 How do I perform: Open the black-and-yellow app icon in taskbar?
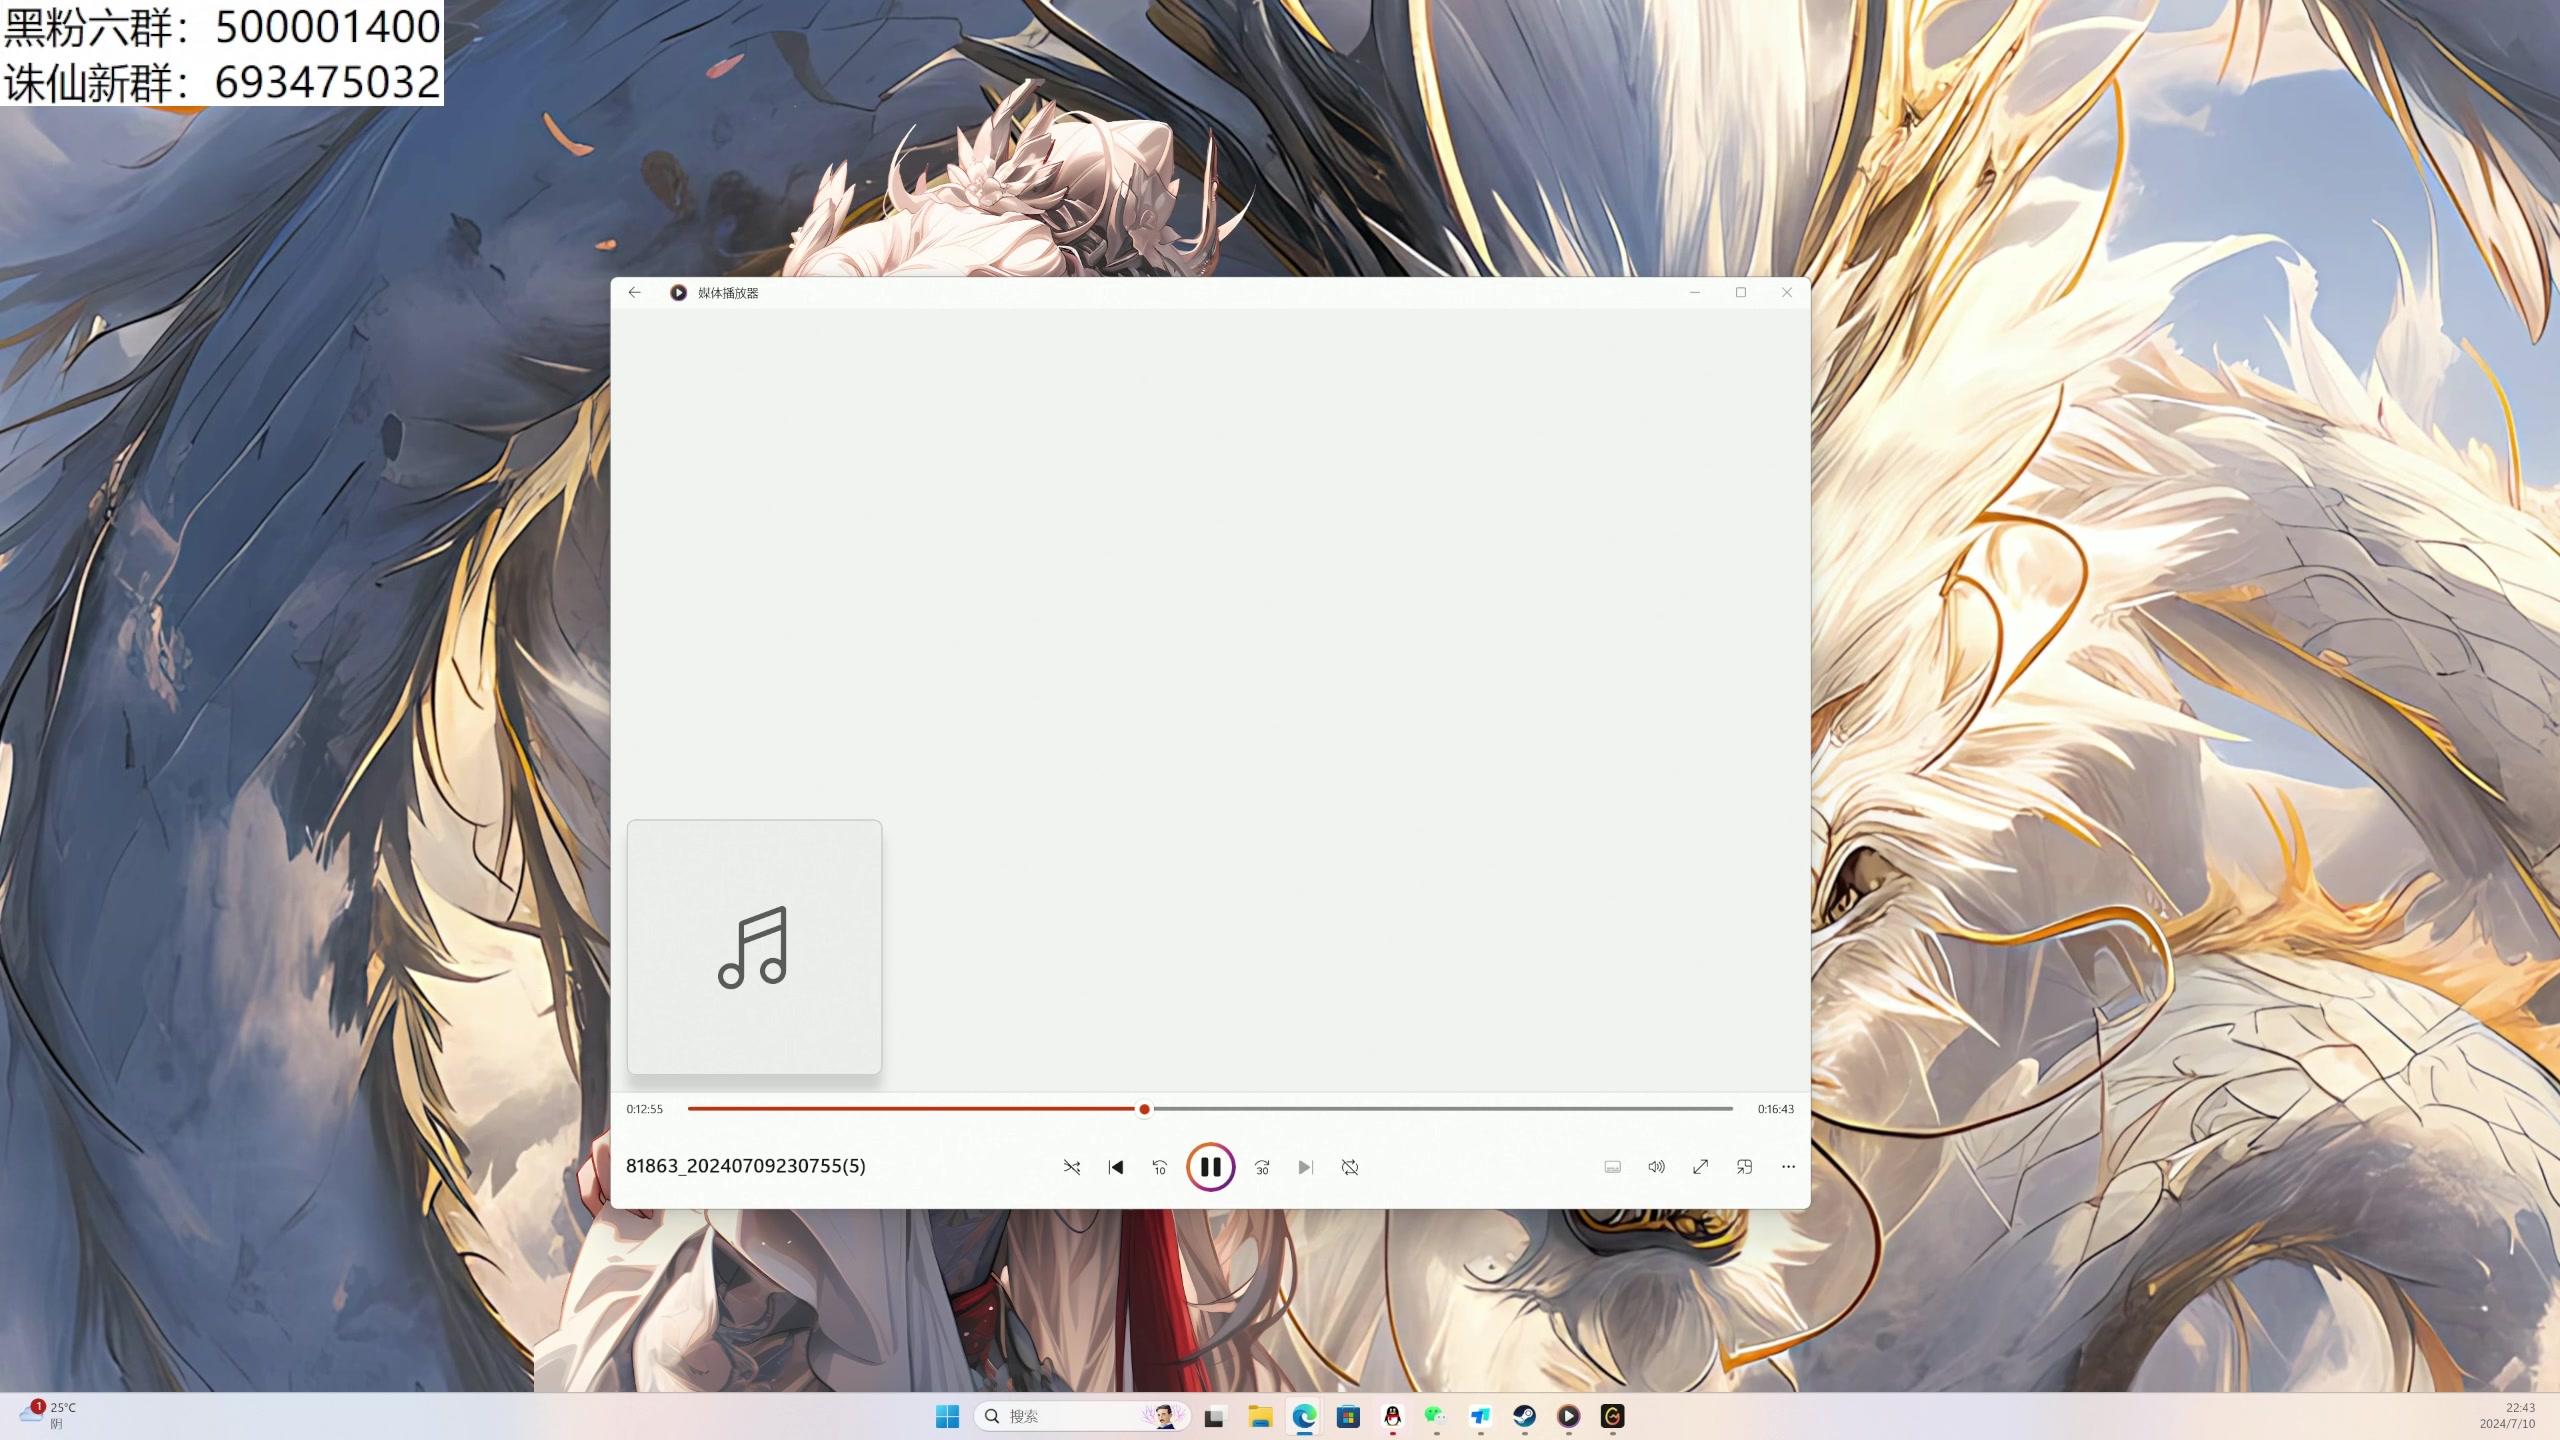(1612, 1416)
